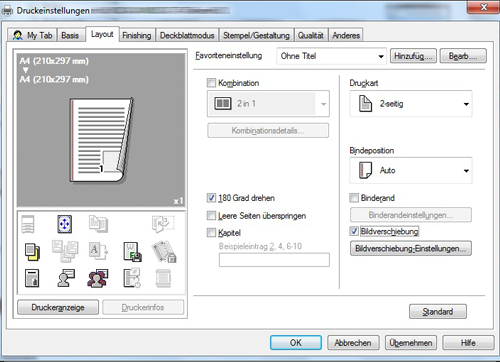
Task: Click the Druckeranzeige button
Action: 58,307
